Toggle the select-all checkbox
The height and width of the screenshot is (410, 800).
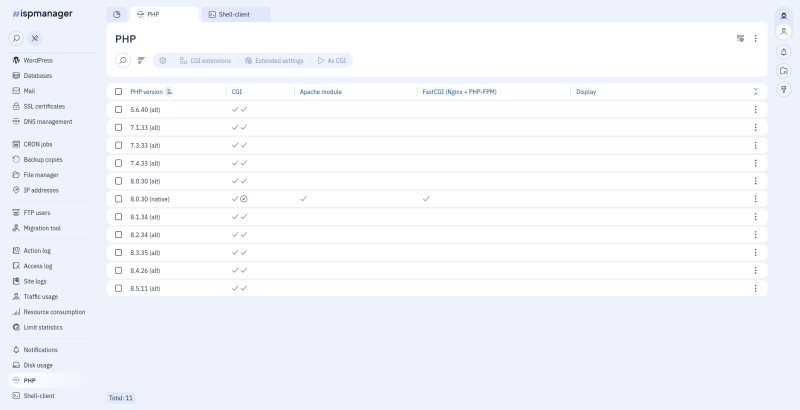coord(118,92)
